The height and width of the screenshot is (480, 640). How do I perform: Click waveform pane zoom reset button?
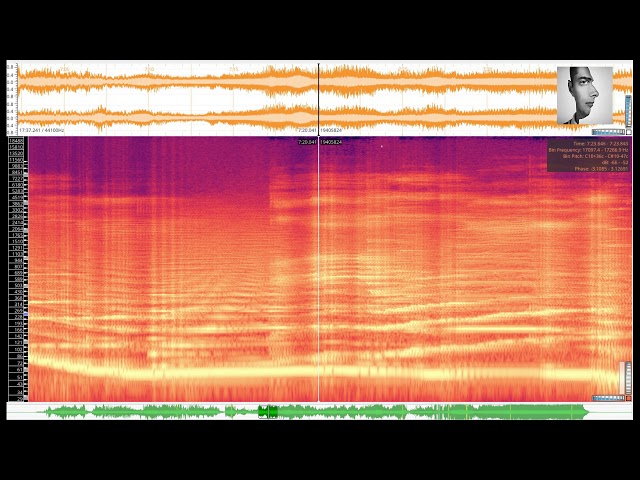[x=629, y=132]
